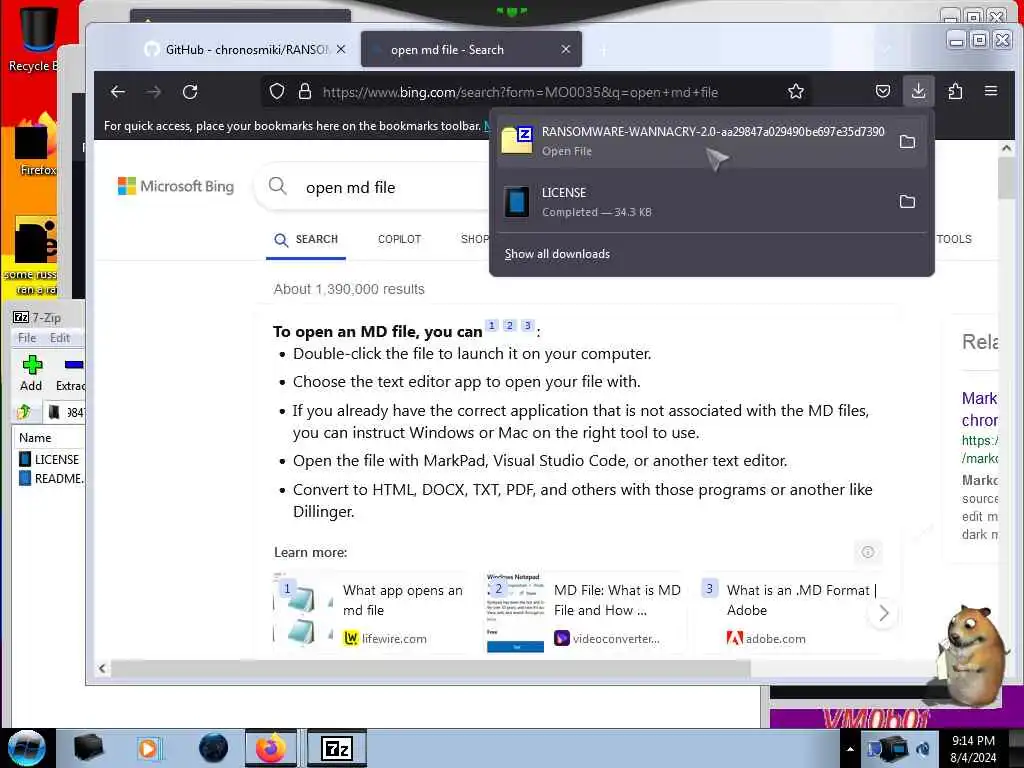Open Bing TOOLS menu
Viewport: 1024px width, 768px height.
[x=954, y=239]
